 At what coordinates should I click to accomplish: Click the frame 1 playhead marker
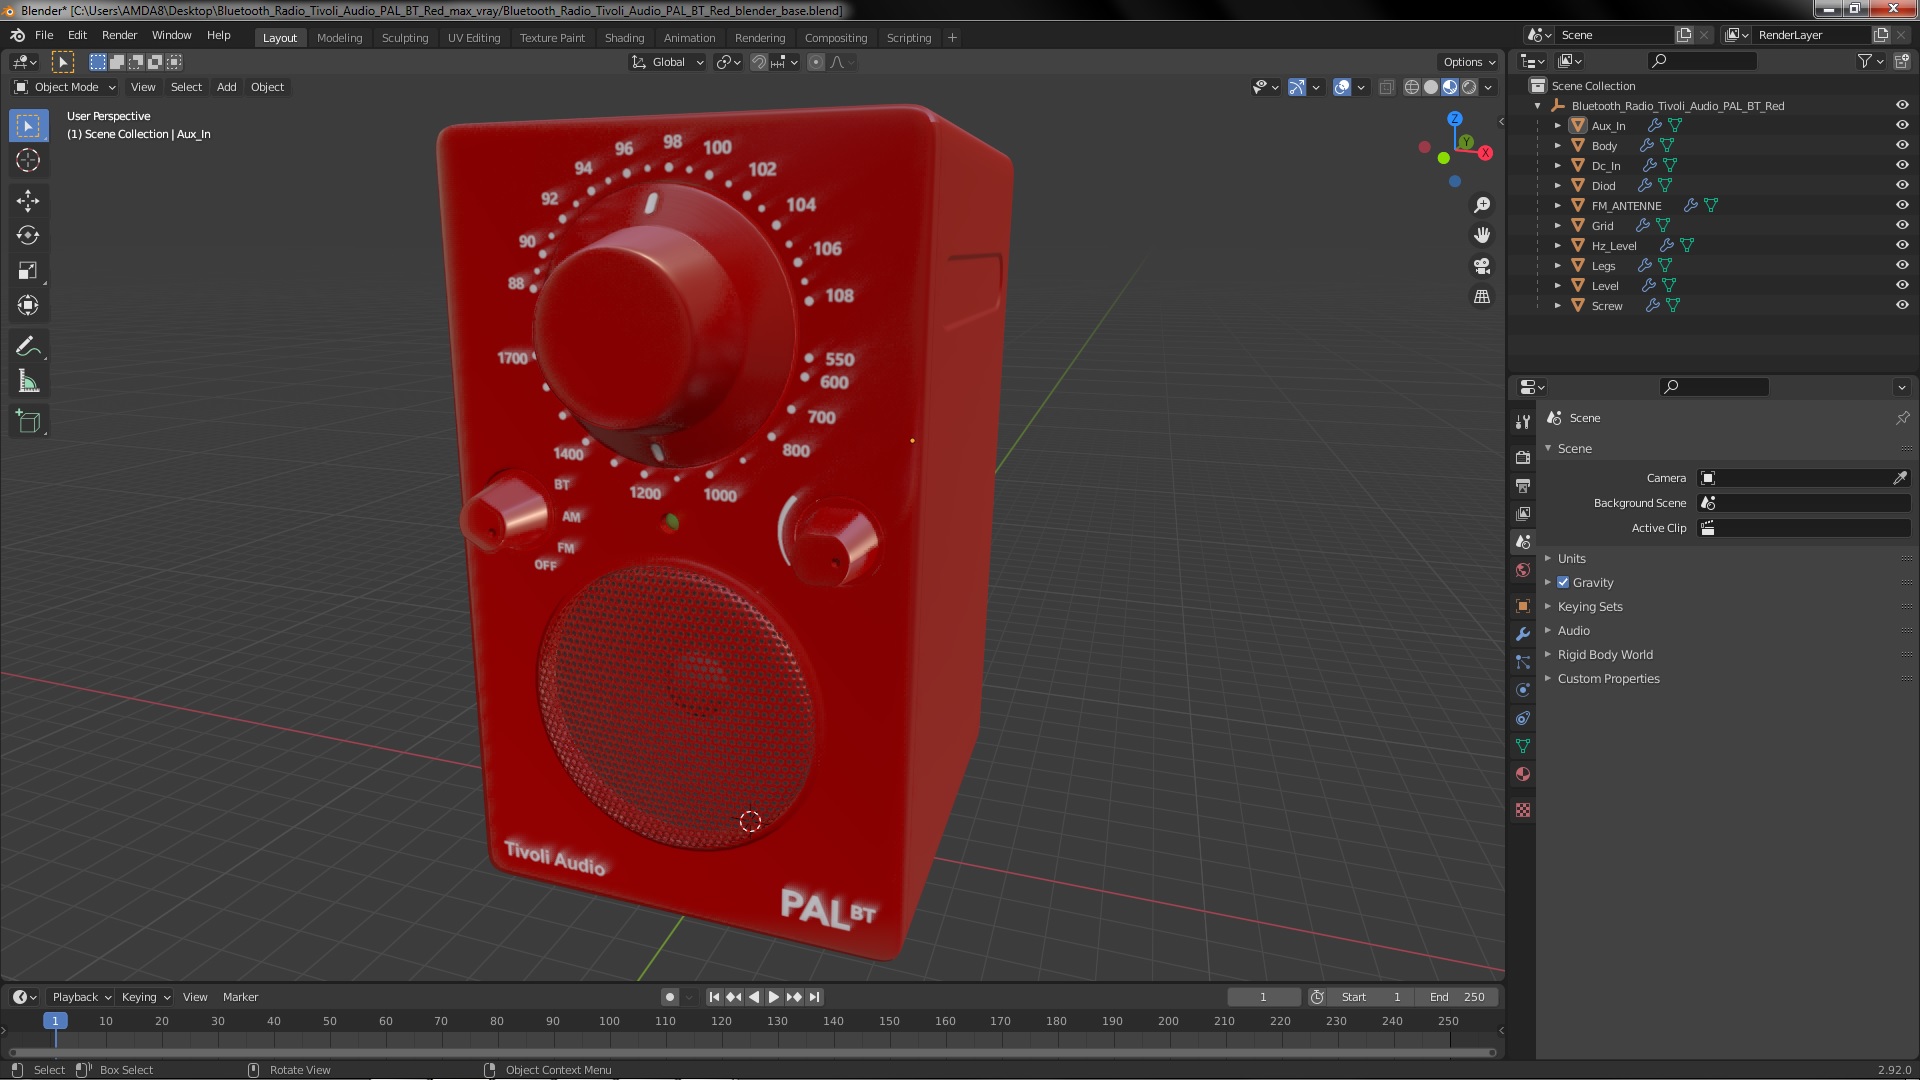55,1021
